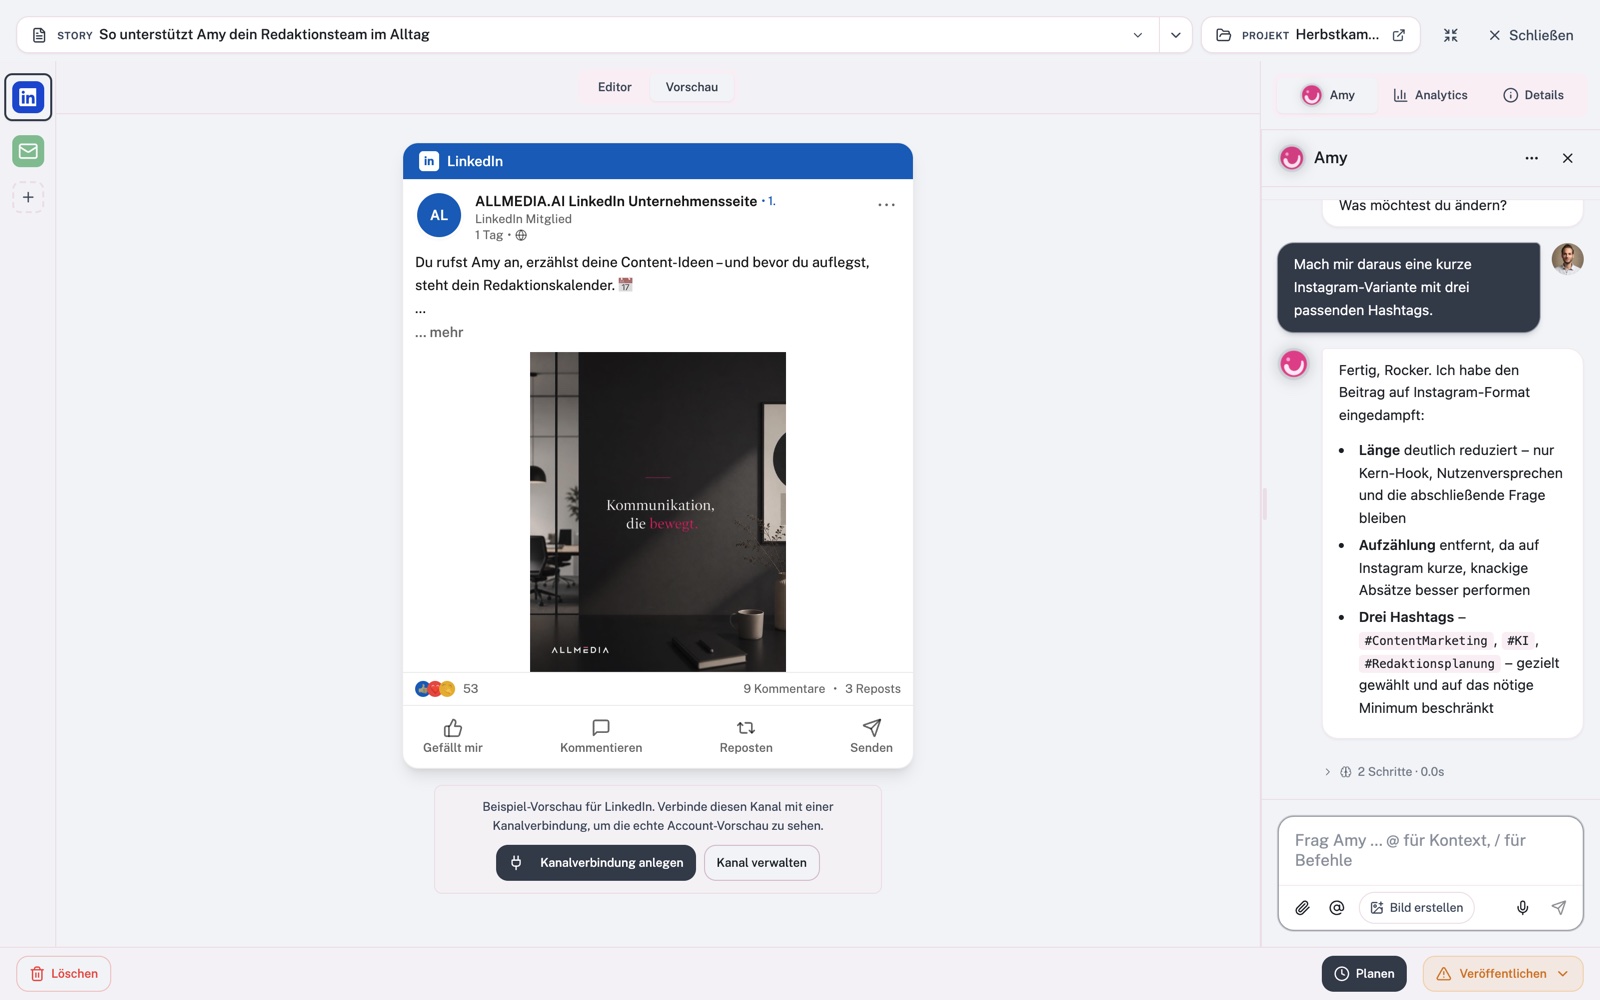The height and width of the screenshot is (1000, 1600).
Task: Click the Bild erstellen button
Action: pyautogui.click(x=1416, y=908)
